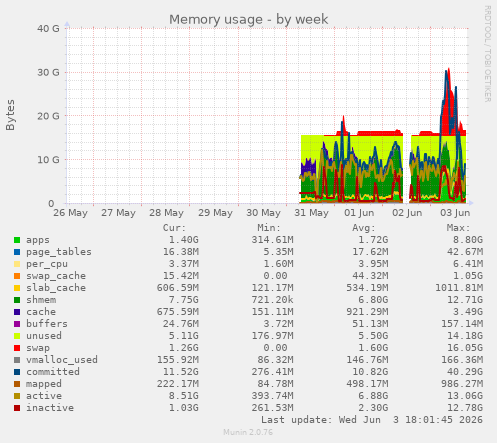Select the 'slab_cache' legend label
The width and height of the screenshot is (497, 443).
click(x=56, y=288)
